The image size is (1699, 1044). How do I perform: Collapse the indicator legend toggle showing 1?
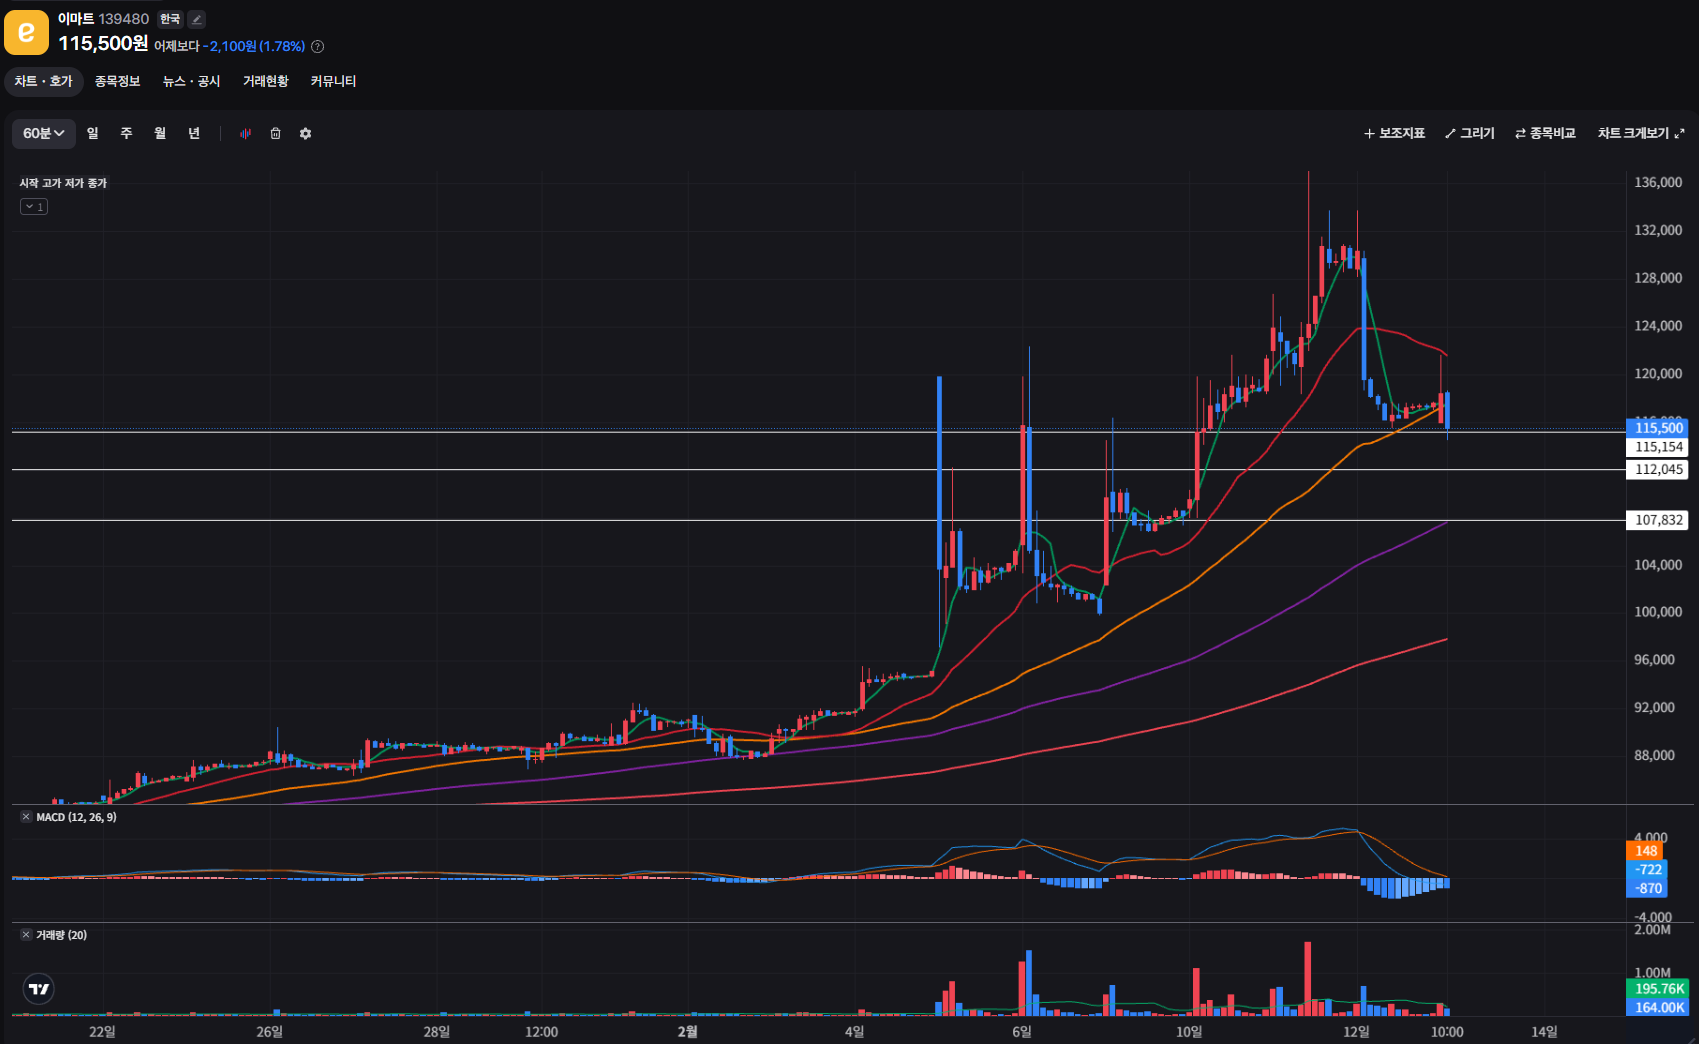click(34, 207)
